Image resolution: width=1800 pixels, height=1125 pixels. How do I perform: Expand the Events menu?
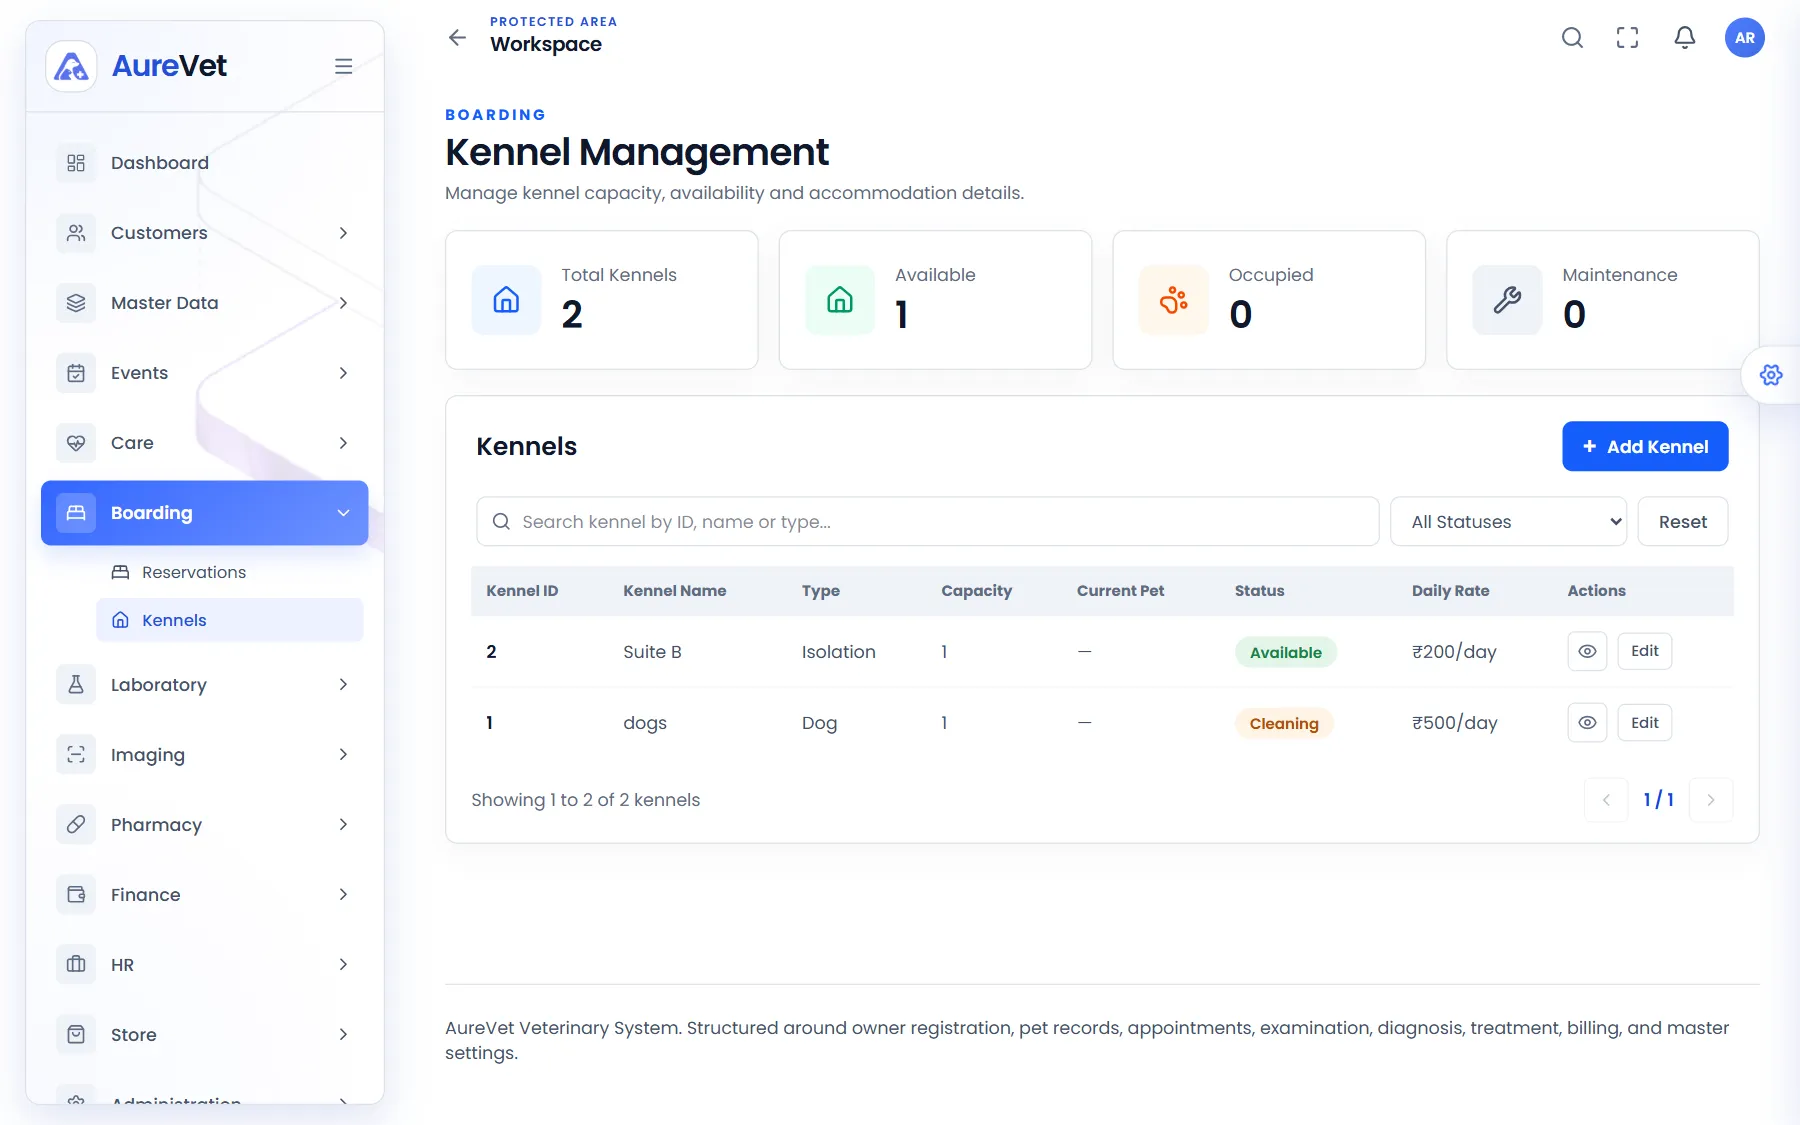point(205,373)
